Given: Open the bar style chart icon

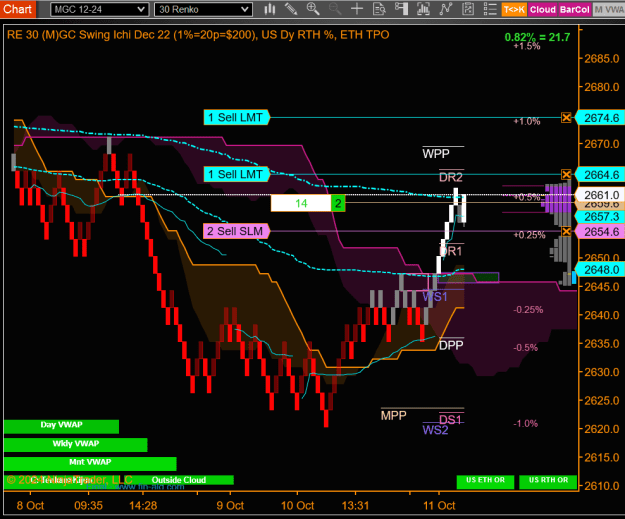Looking at the screenshot, I should click(x=270, y=9).
